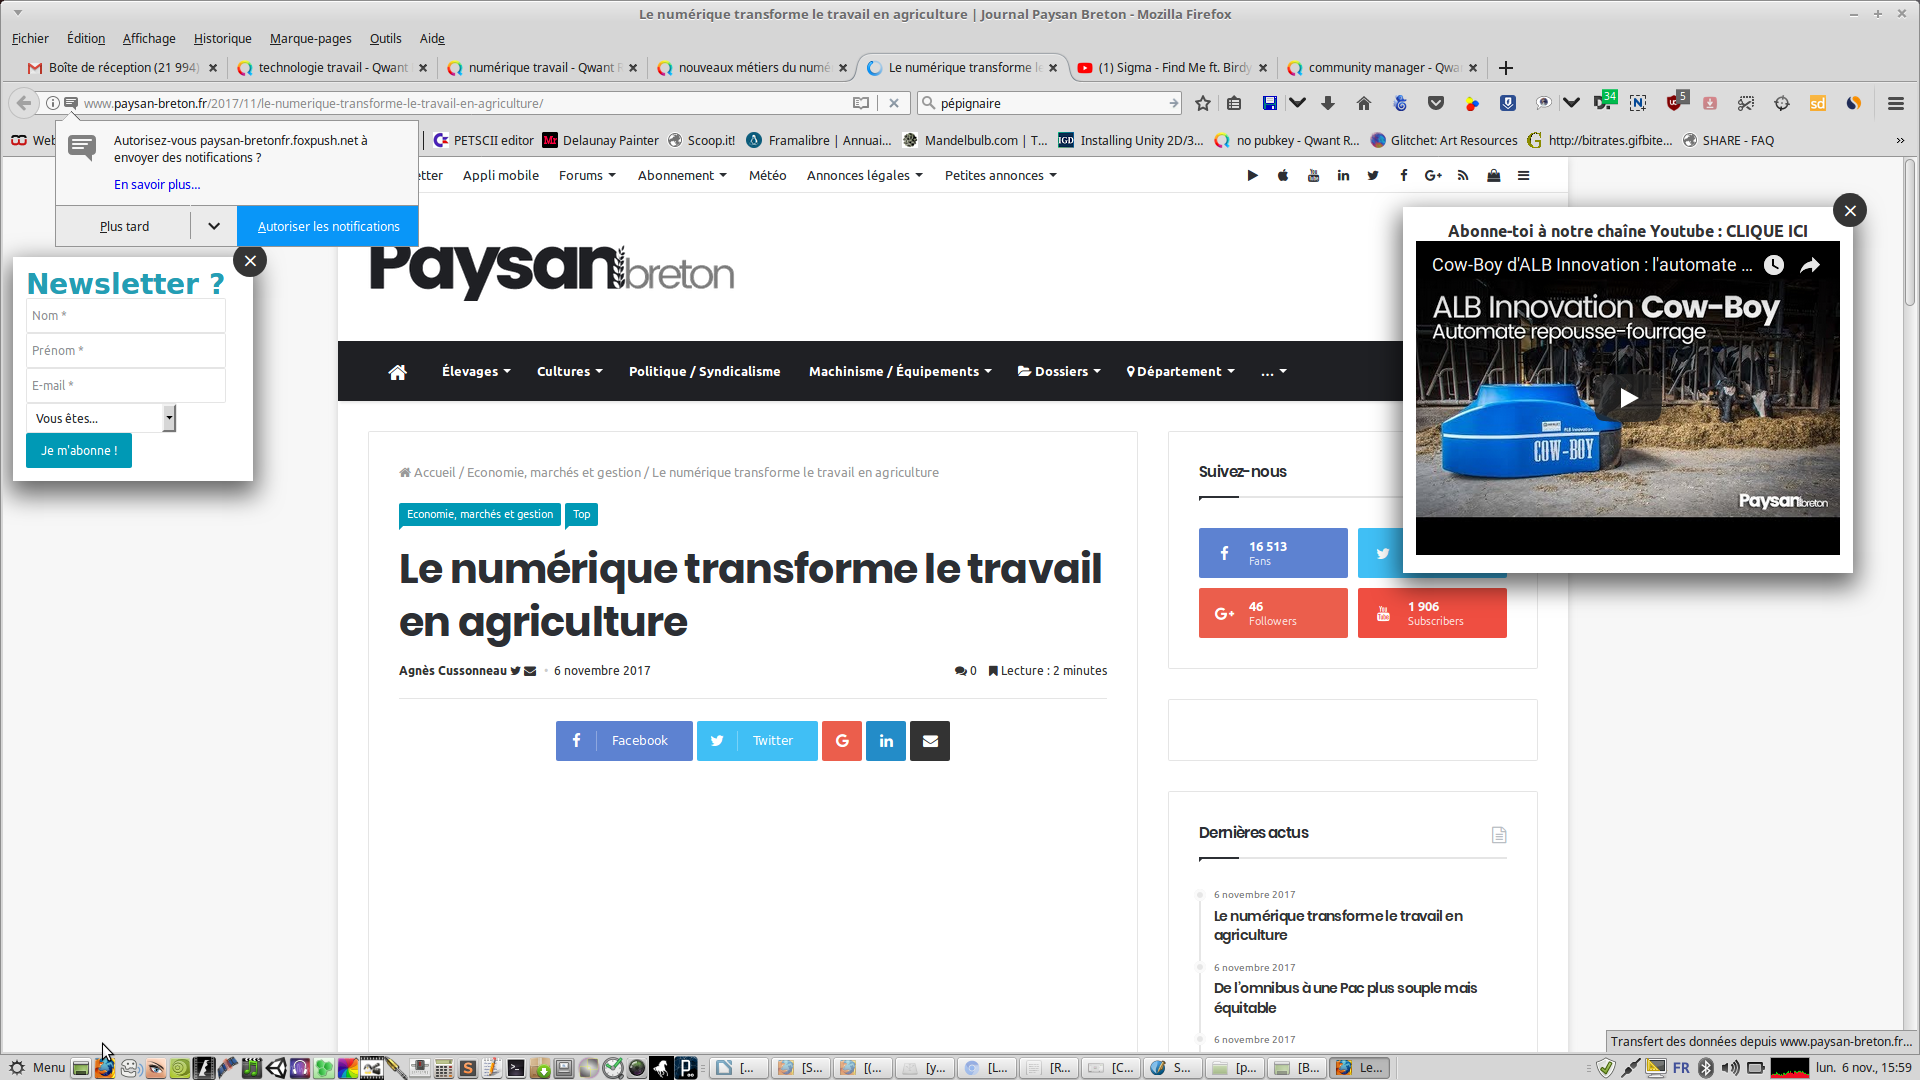Open the Historique menu

[x=222, y=38]
